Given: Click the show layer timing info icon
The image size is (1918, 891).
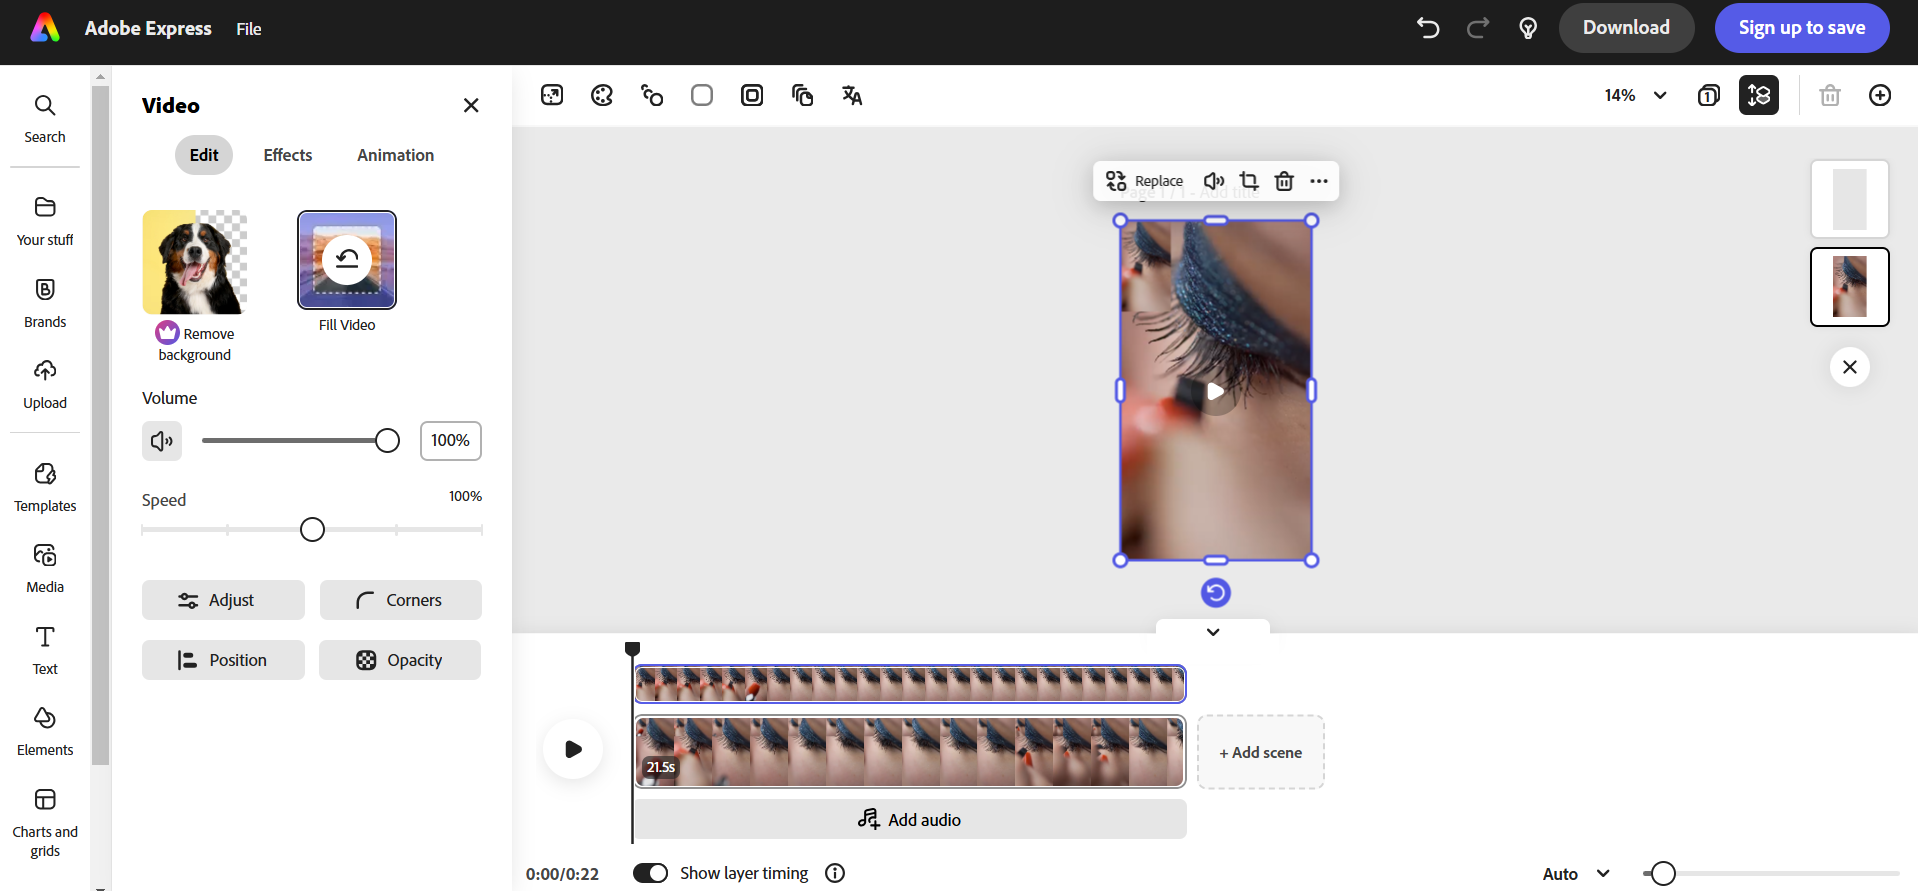Looking at the screenshot, I should click(835, 873).
